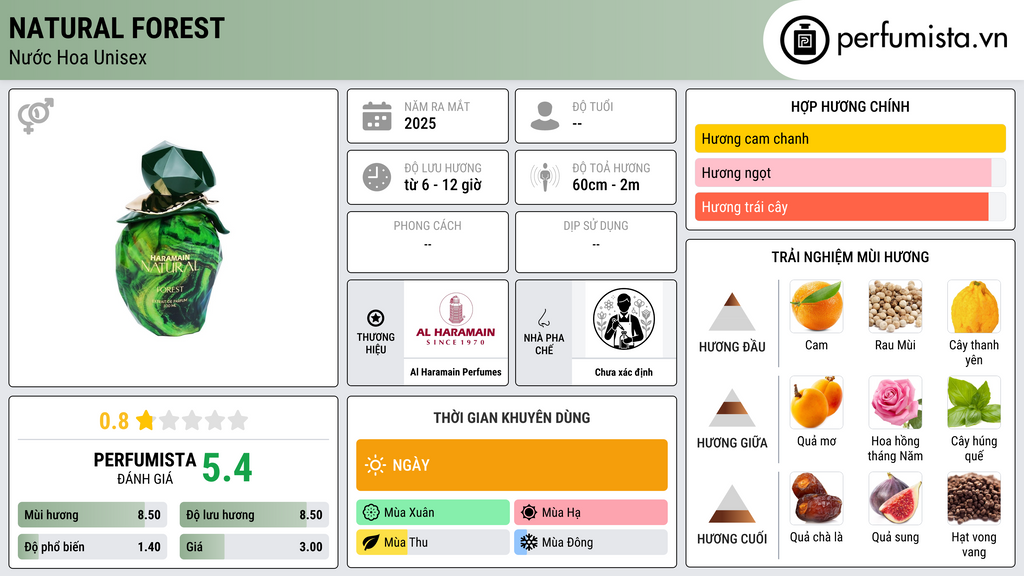Click the unisex gender symbol icon
1024x576 pixels.
point(36,116)
